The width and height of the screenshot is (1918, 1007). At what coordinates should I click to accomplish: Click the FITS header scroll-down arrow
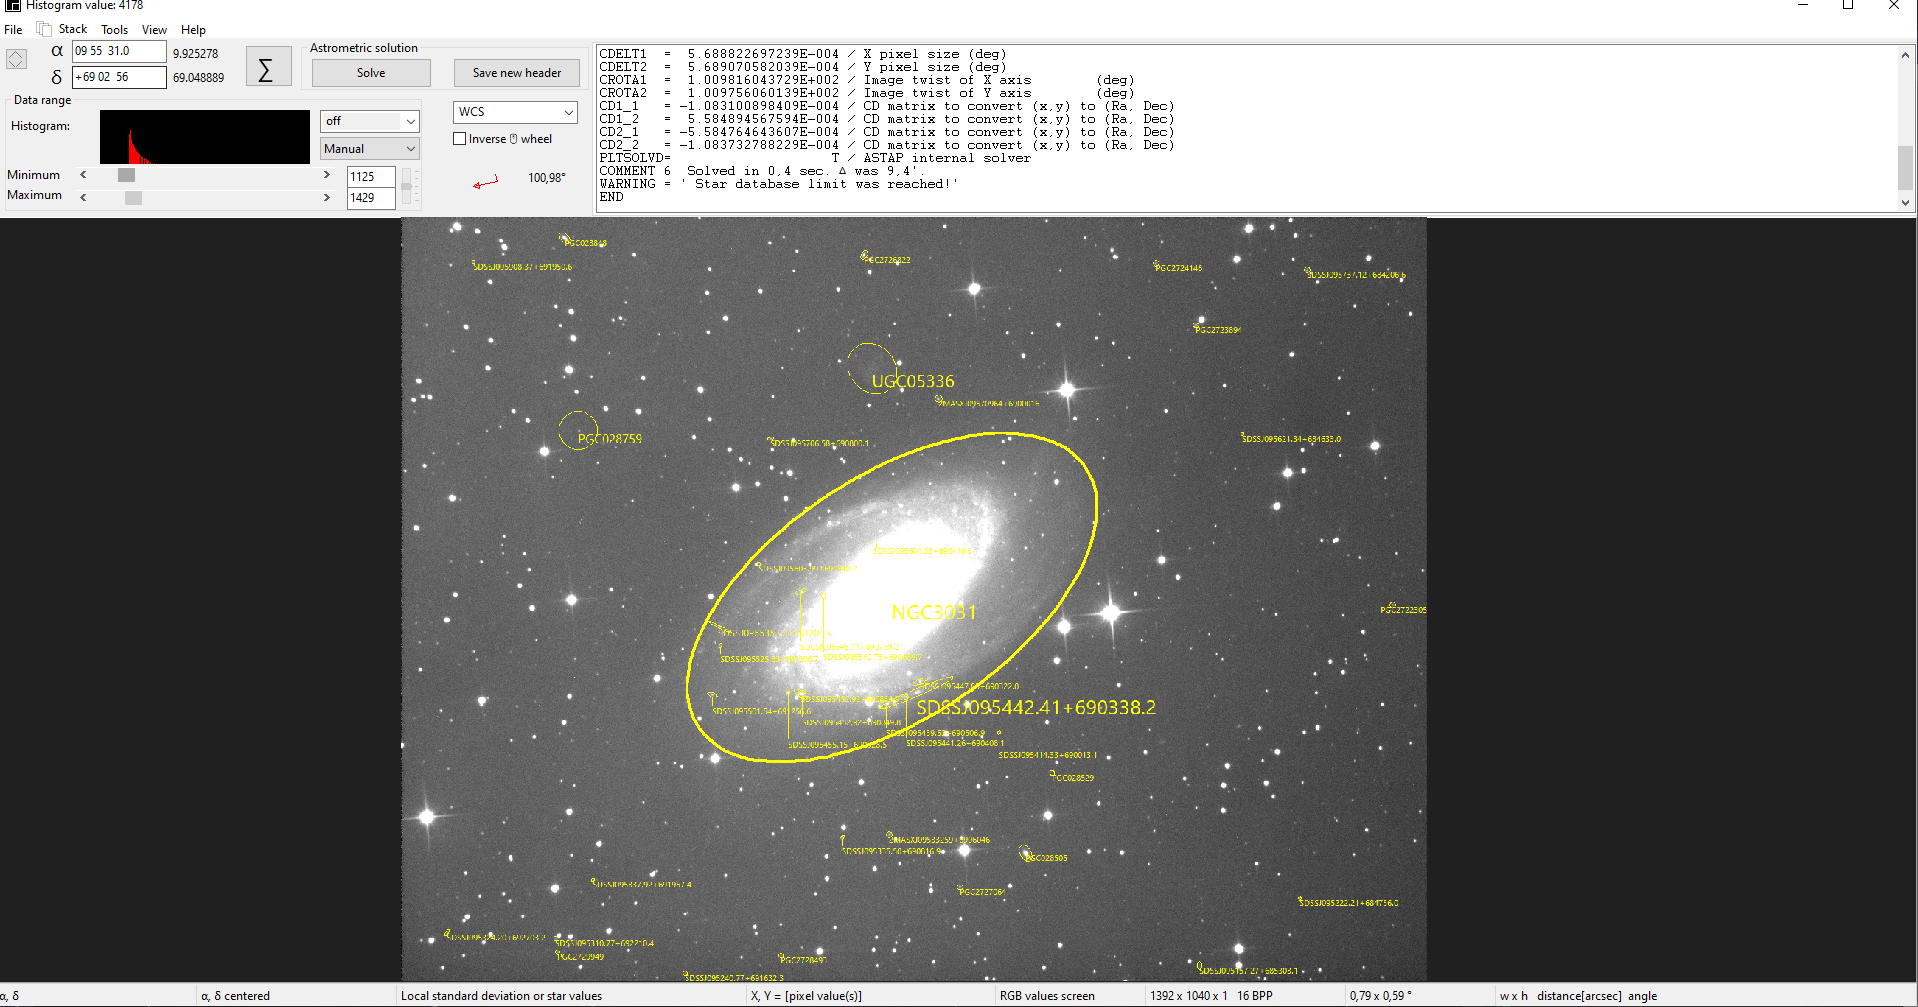pos(1905,202)
